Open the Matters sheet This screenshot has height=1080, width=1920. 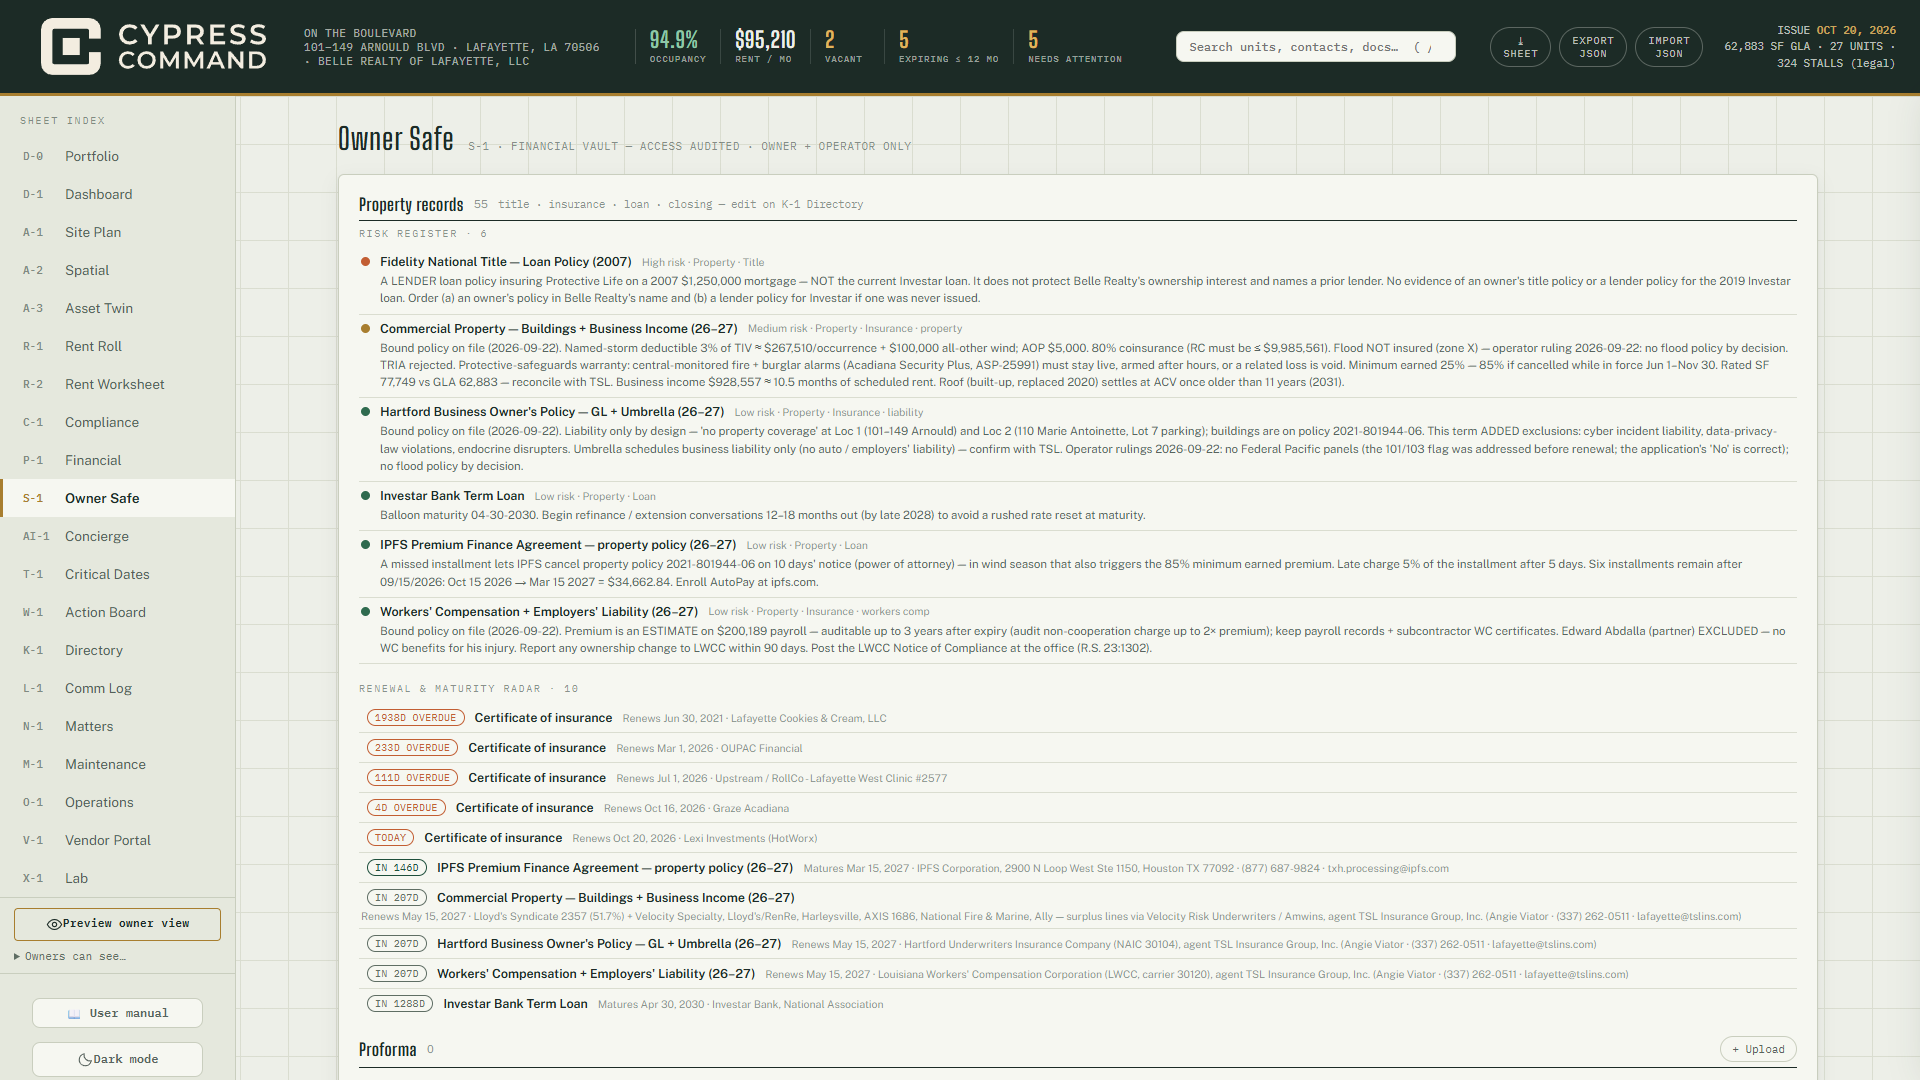(x=118, y=727)
